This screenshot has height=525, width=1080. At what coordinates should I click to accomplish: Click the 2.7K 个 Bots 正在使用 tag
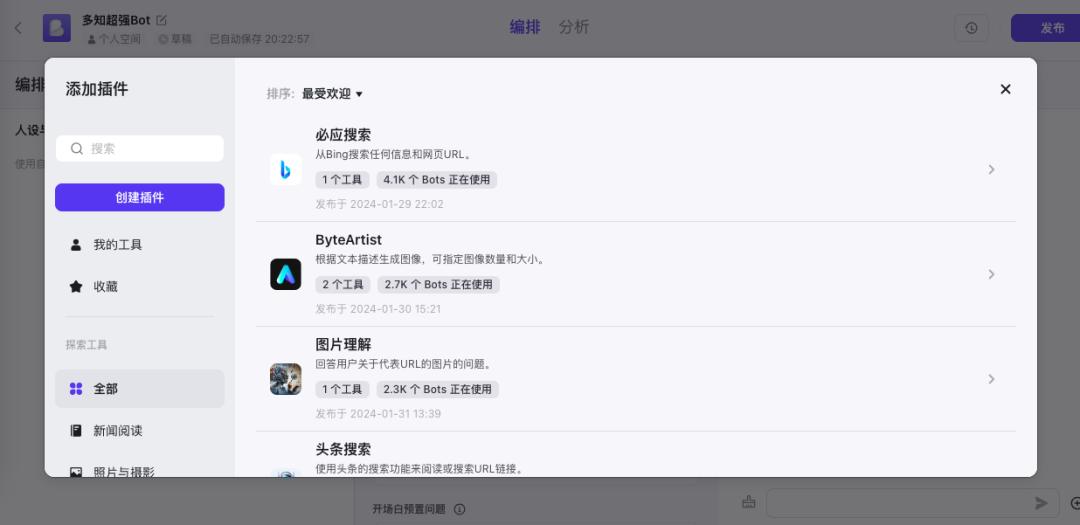(x=438, y=285)
